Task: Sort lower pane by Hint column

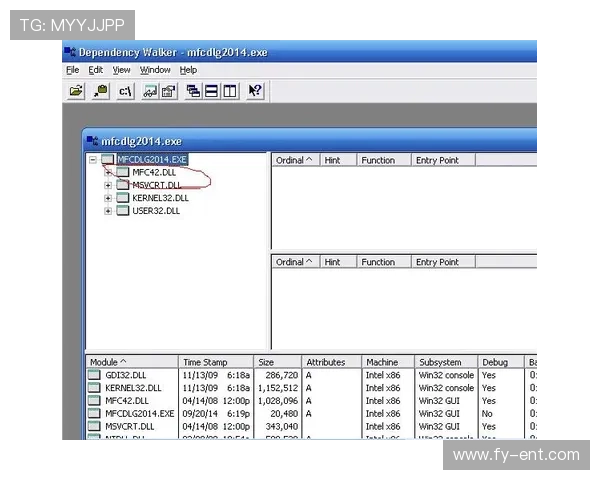Action: point(338,262)
